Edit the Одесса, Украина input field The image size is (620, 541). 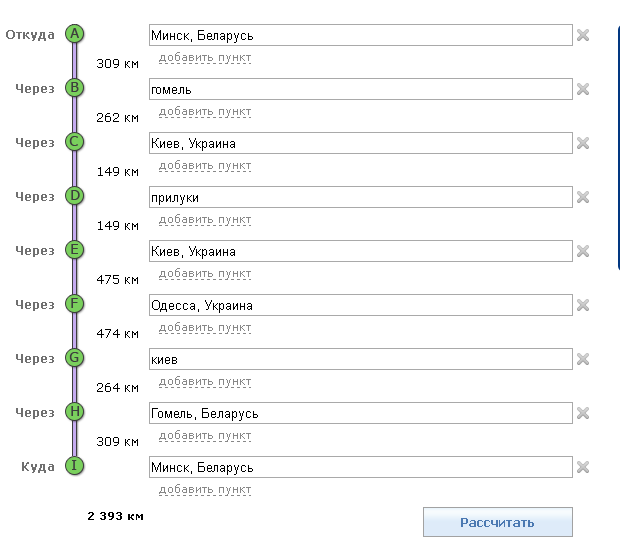(x=361, y=305)
